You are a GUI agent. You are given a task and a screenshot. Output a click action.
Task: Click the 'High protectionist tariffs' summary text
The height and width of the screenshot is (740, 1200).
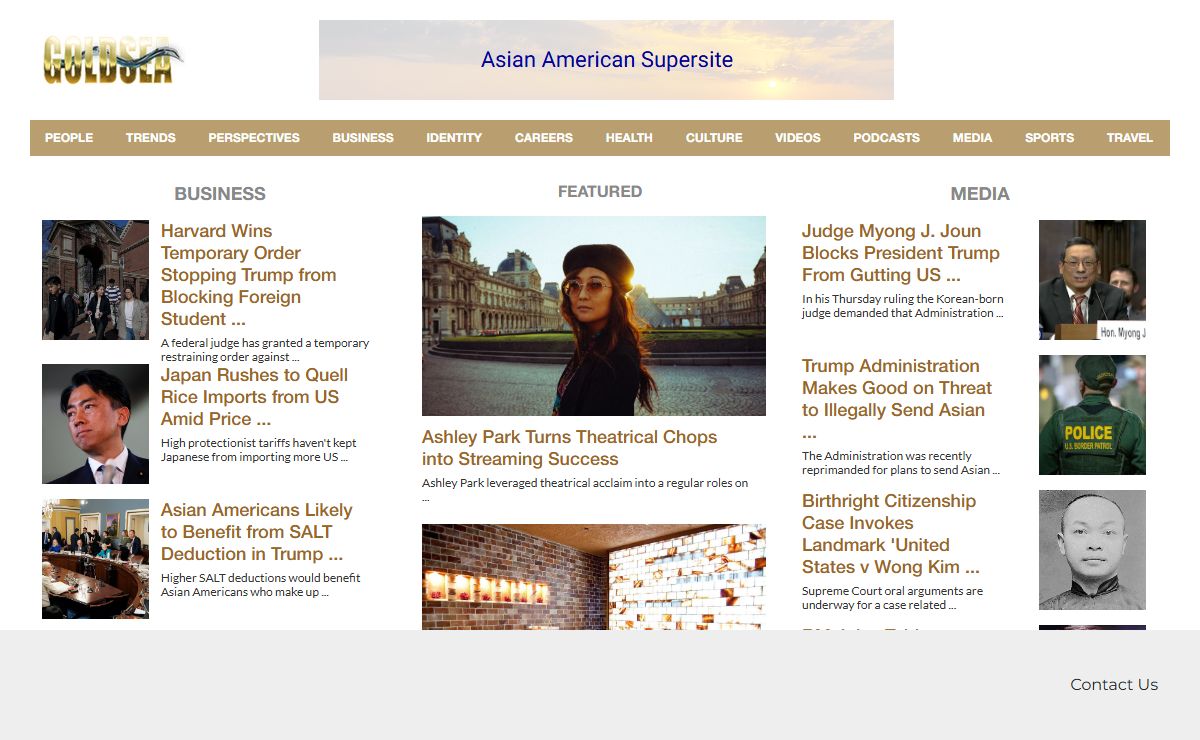(259, 450)
